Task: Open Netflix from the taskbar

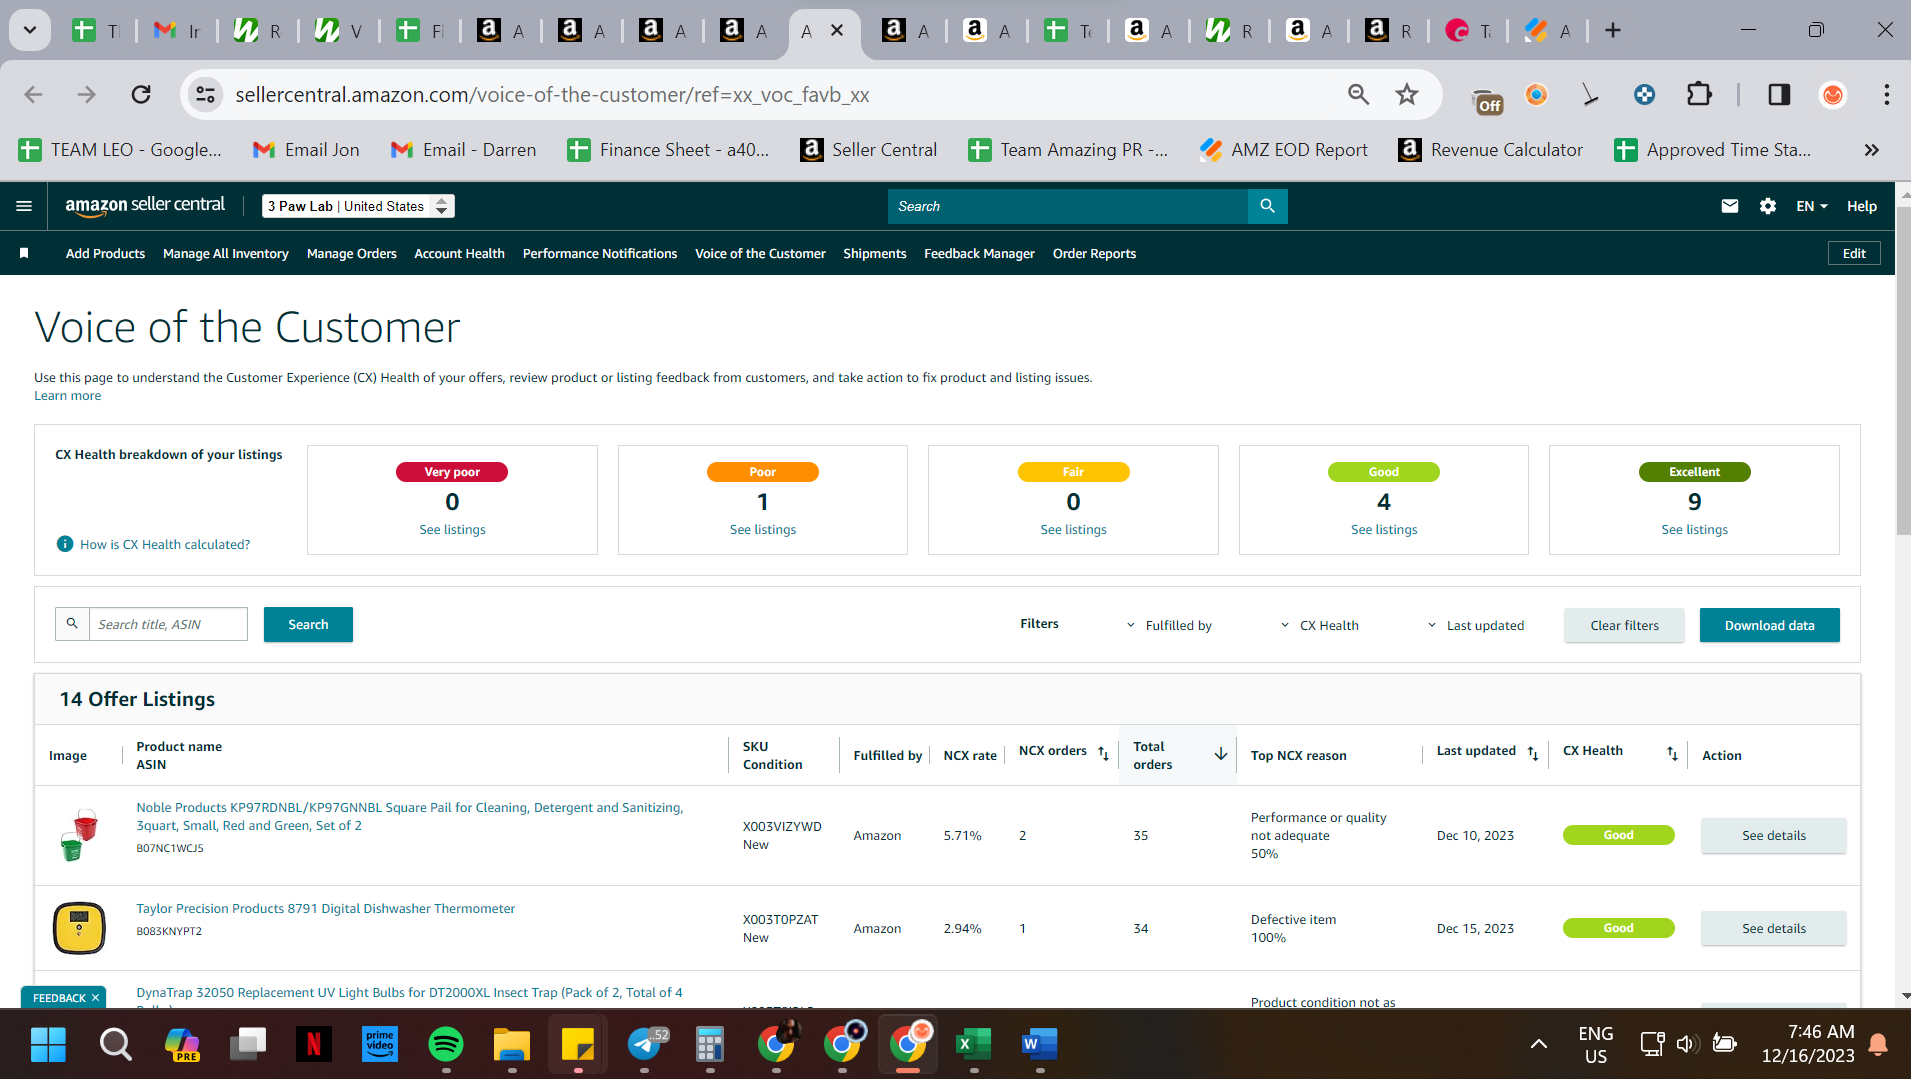Action: click(314, 1044)
